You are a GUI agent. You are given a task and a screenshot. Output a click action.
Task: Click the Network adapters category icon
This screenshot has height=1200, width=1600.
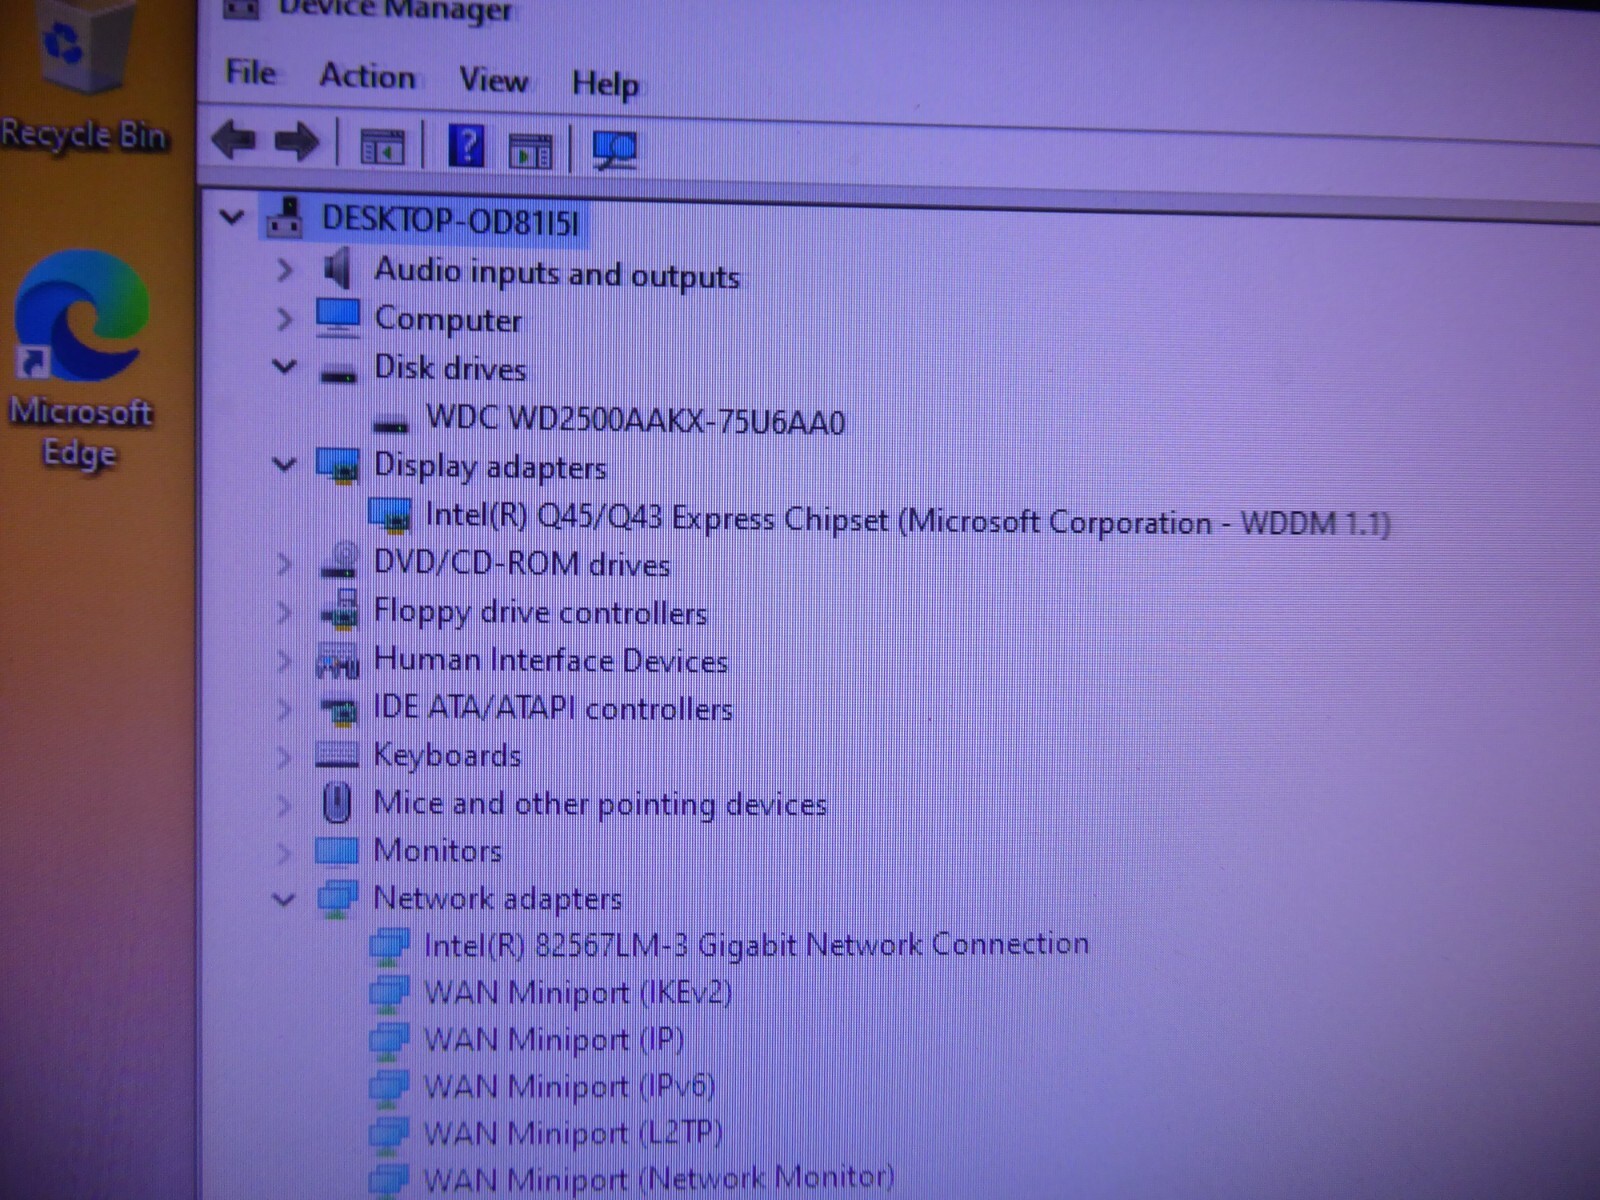[337, 898]
